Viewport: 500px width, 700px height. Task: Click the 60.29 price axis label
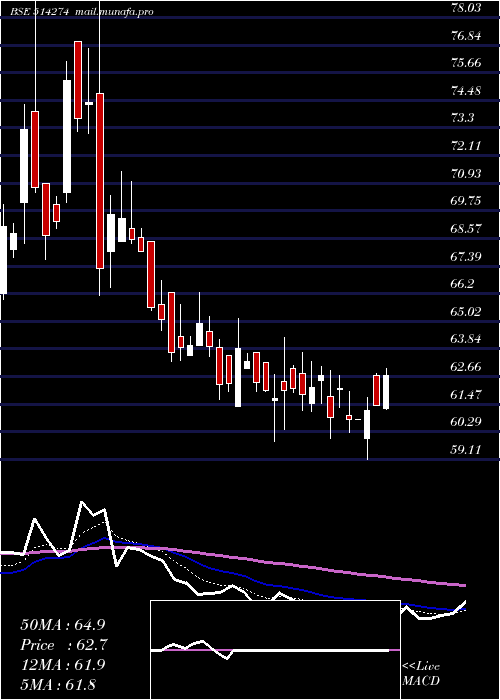(x=466, y=421)
